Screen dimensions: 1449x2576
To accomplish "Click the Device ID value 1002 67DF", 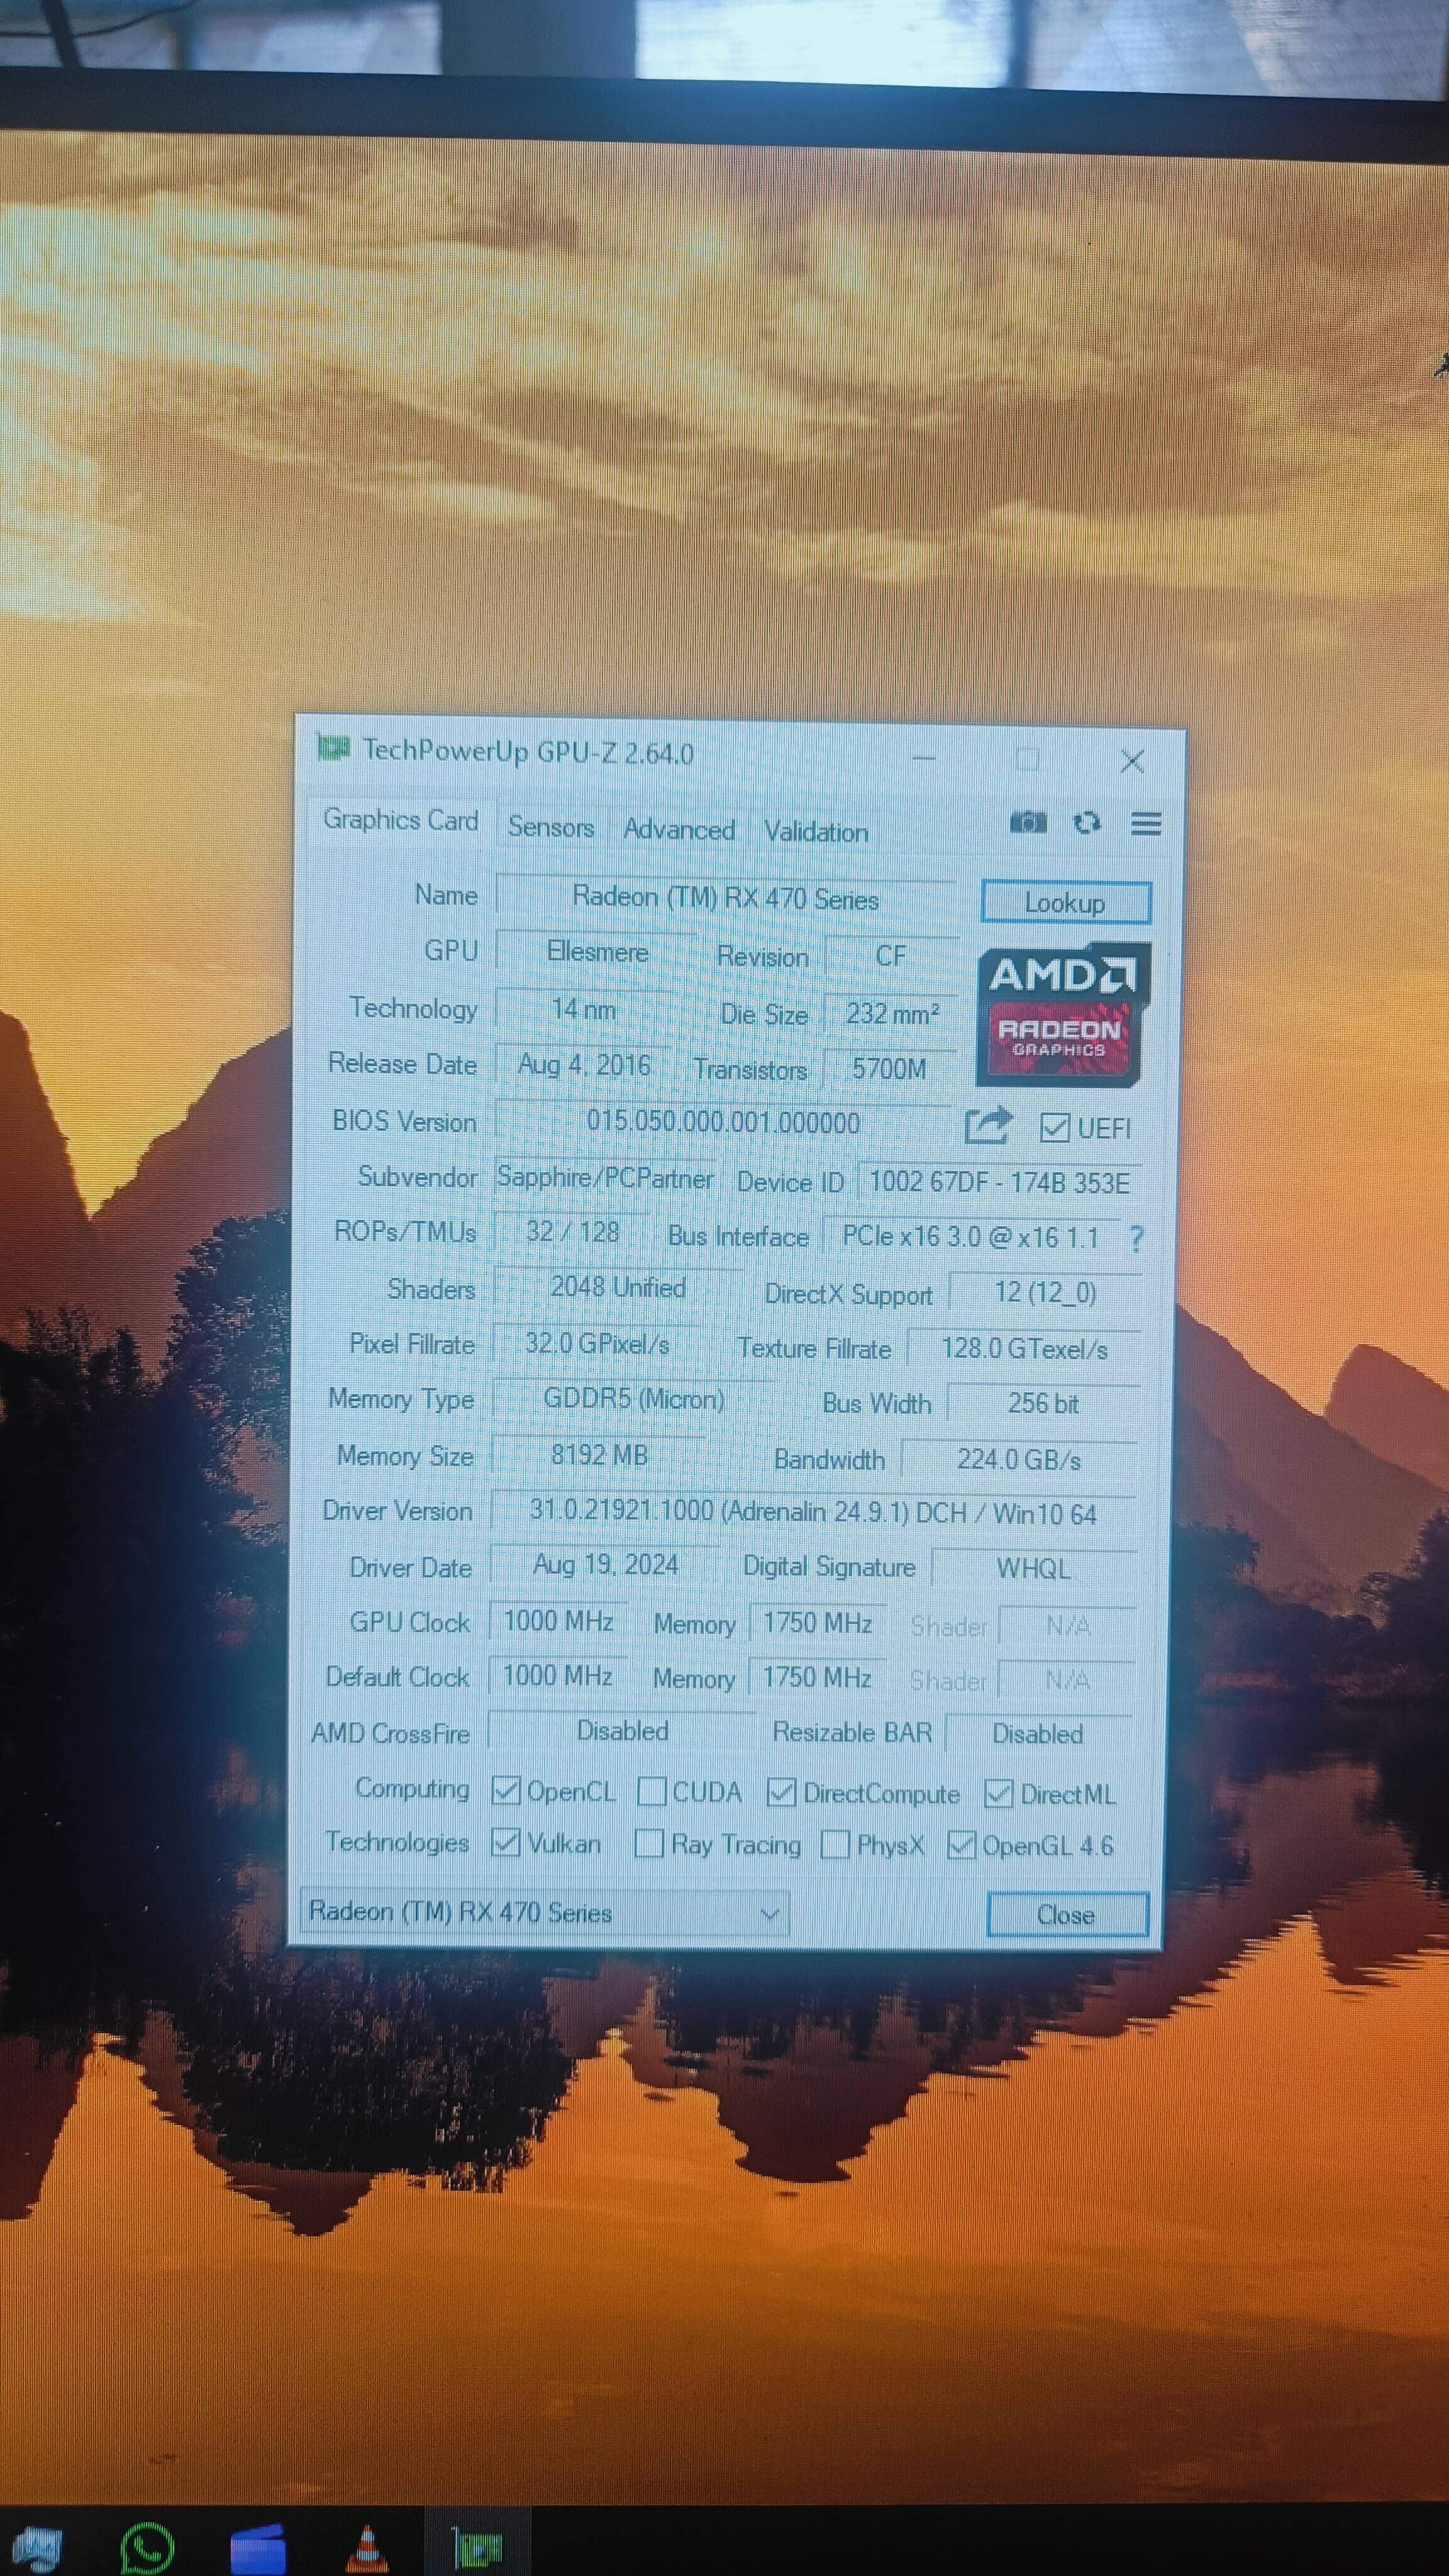I will click(x=999, y=1183).
